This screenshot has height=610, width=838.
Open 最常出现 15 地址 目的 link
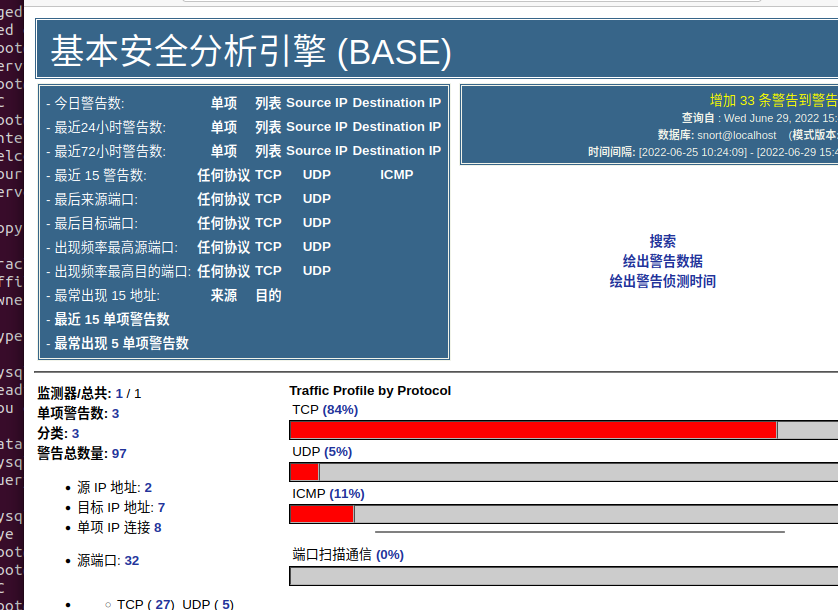[x=268, y=295]
